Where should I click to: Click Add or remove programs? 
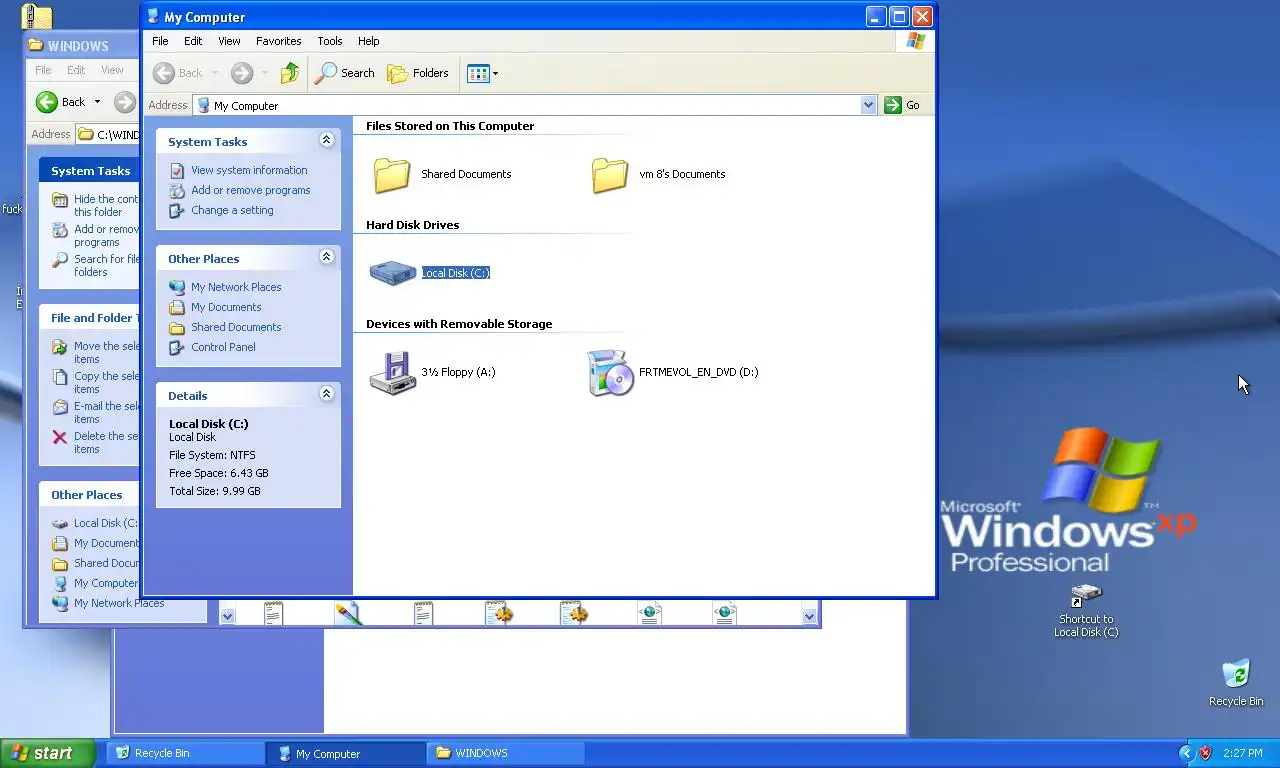pos(251,190)
